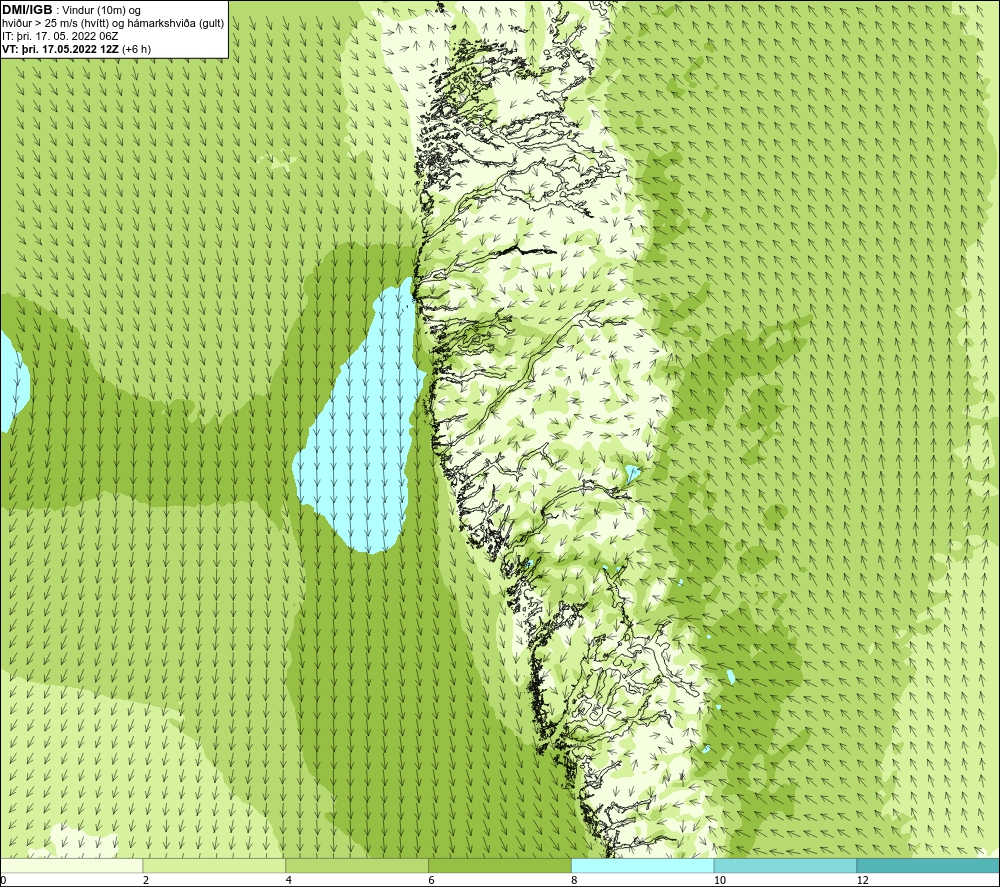The image size is (1000, 887).
Task: Click the legend scale label '12'
Action: click(862, 880)
